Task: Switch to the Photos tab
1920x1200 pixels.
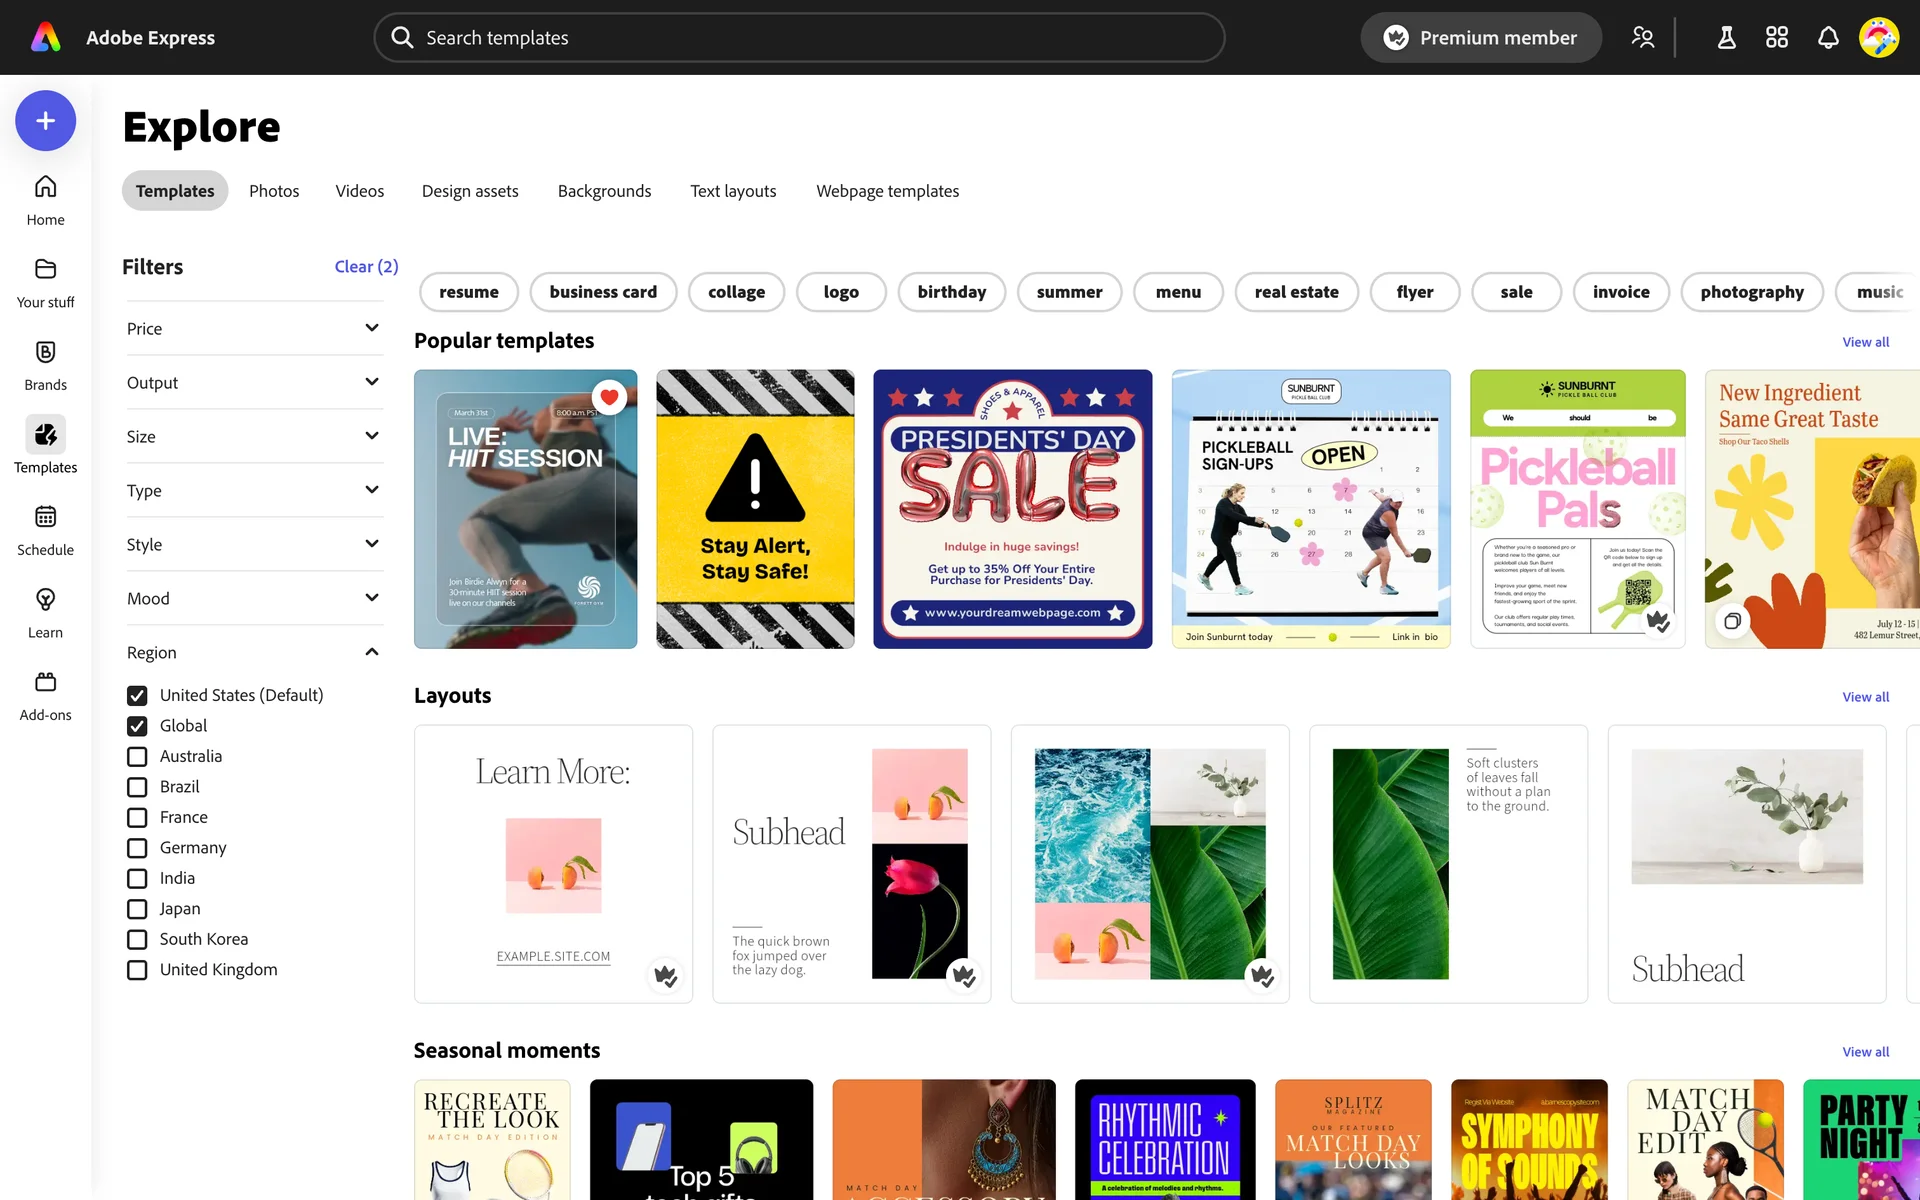Action: click(274, 191)
